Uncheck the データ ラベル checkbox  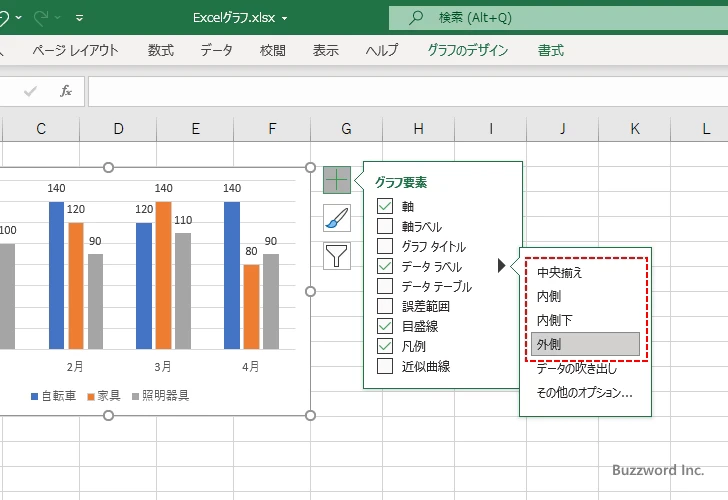point(385,266)
